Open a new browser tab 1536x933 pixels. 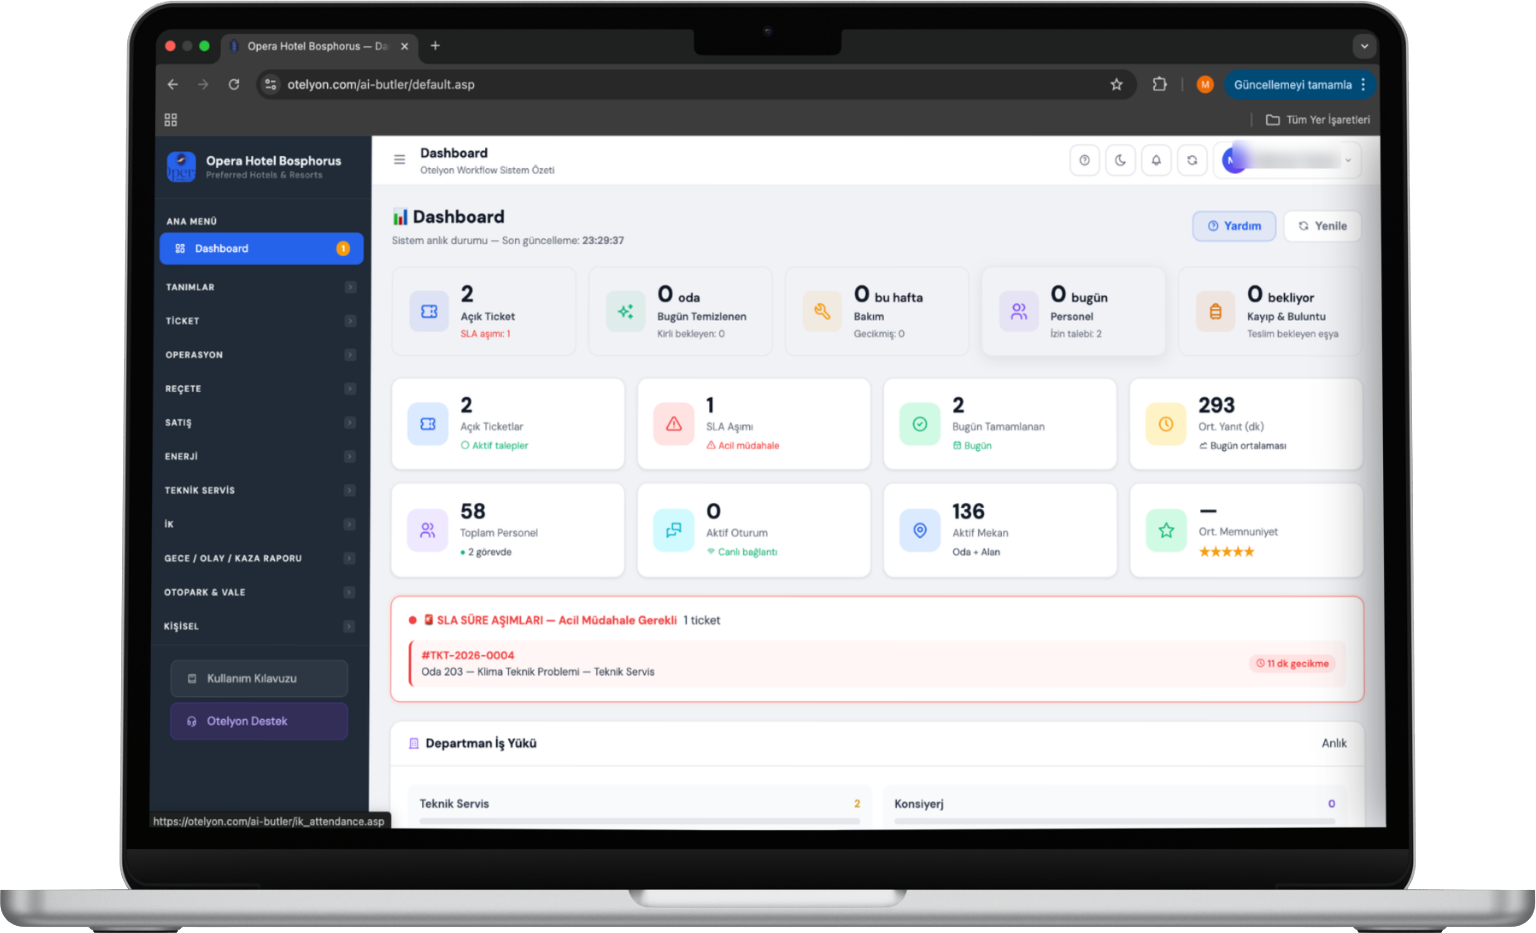435,46
